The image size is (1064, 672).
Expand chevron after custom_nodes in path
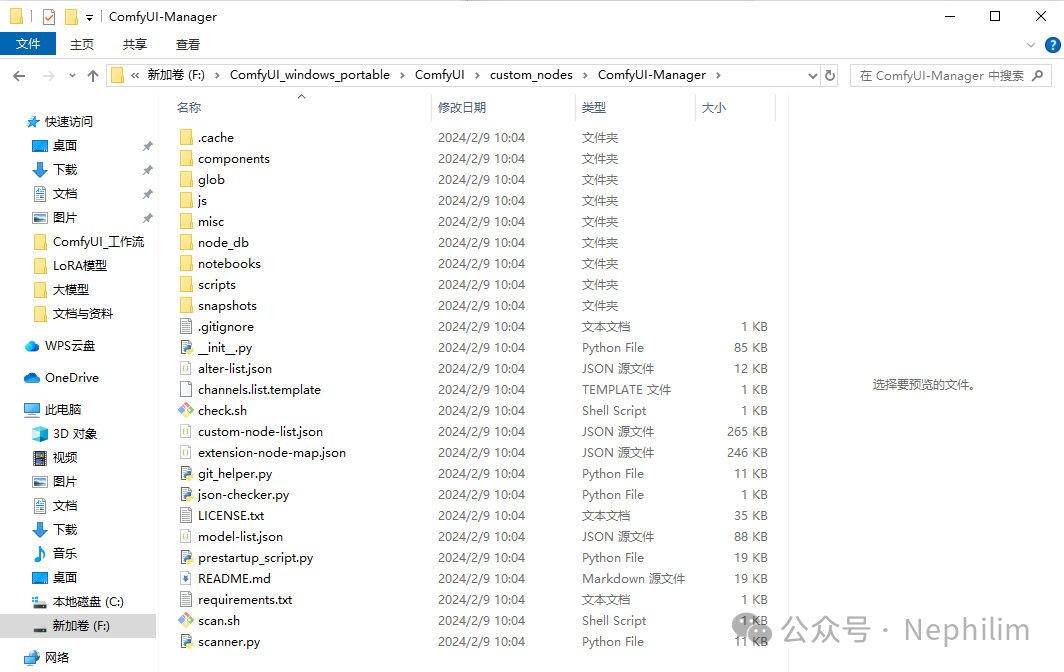pos(585,75)
